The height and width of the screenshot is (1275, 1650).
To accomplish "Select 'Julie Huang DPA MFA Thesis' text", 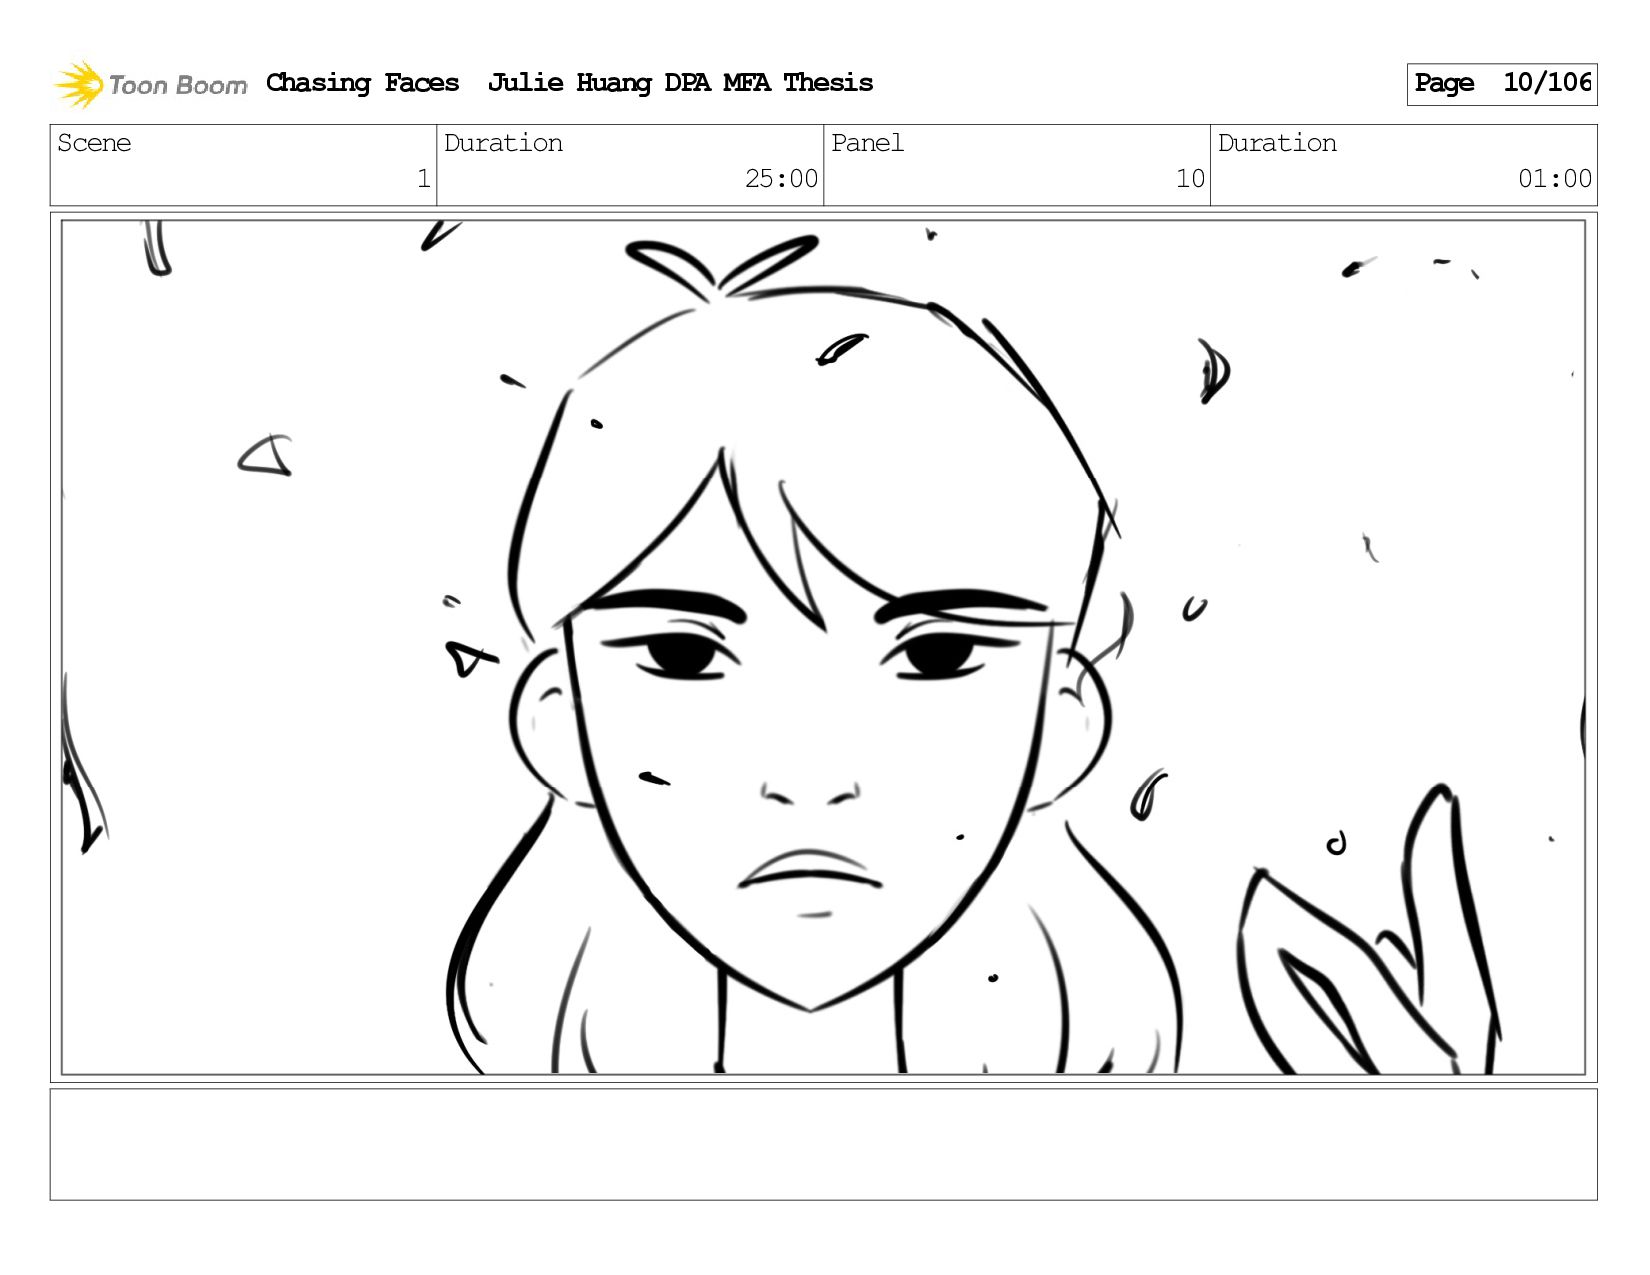I will tap(680, 83).
